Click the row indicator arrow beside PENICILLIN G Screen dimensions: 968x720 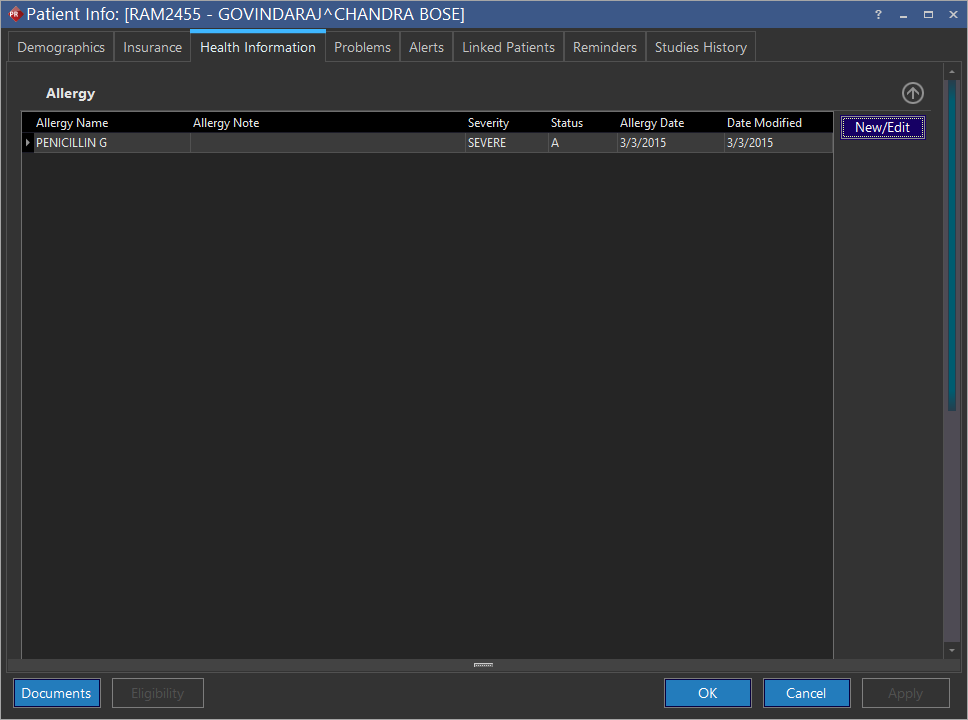(x=27, y=143)
